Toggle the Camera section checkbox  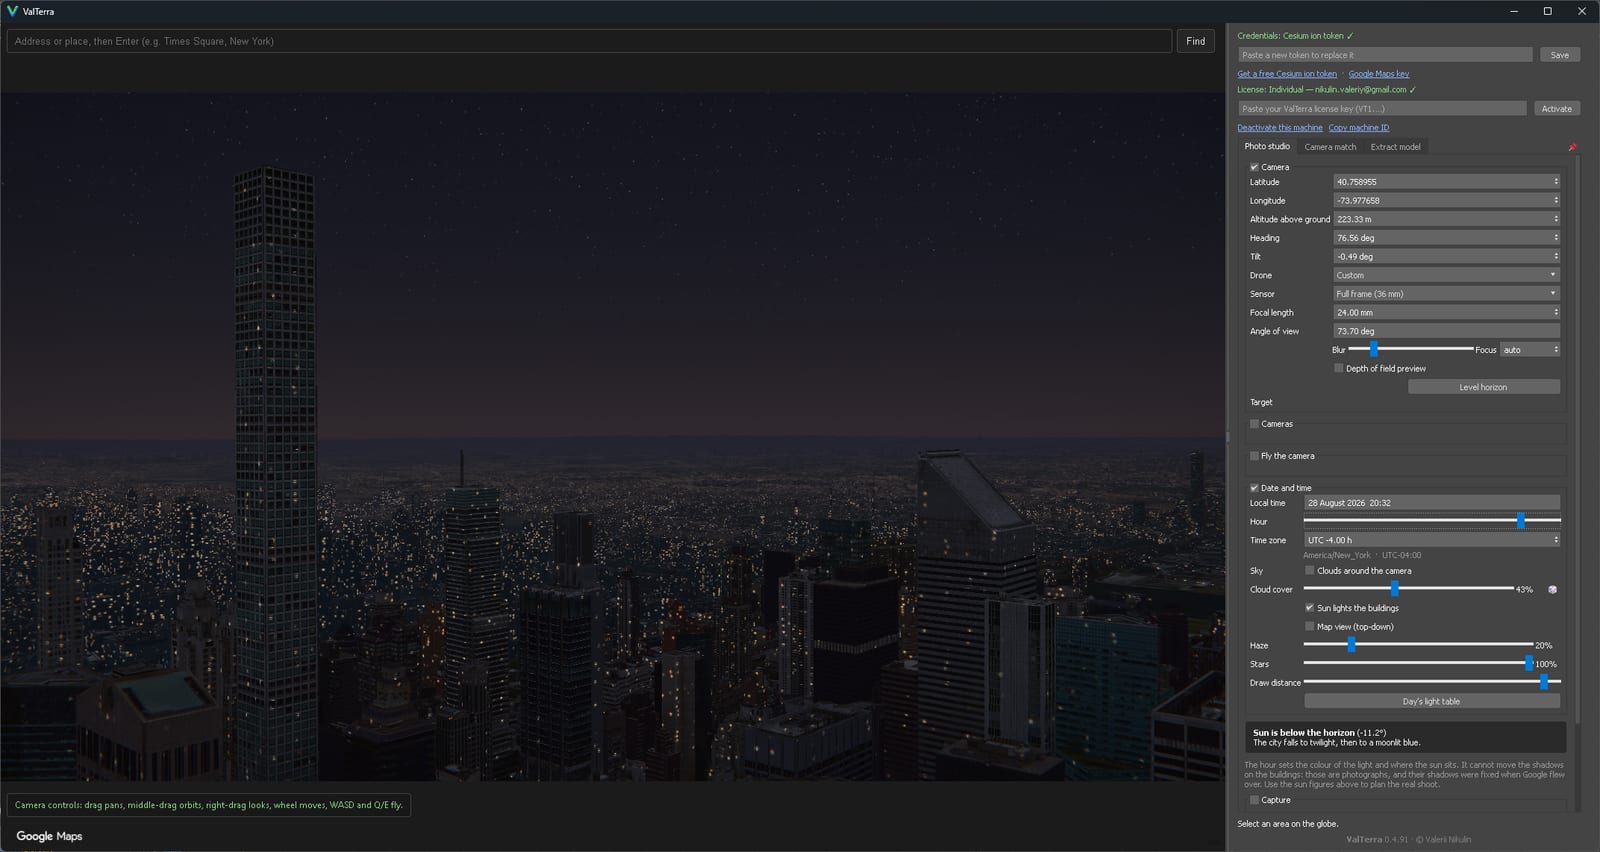pos(1254,167)
